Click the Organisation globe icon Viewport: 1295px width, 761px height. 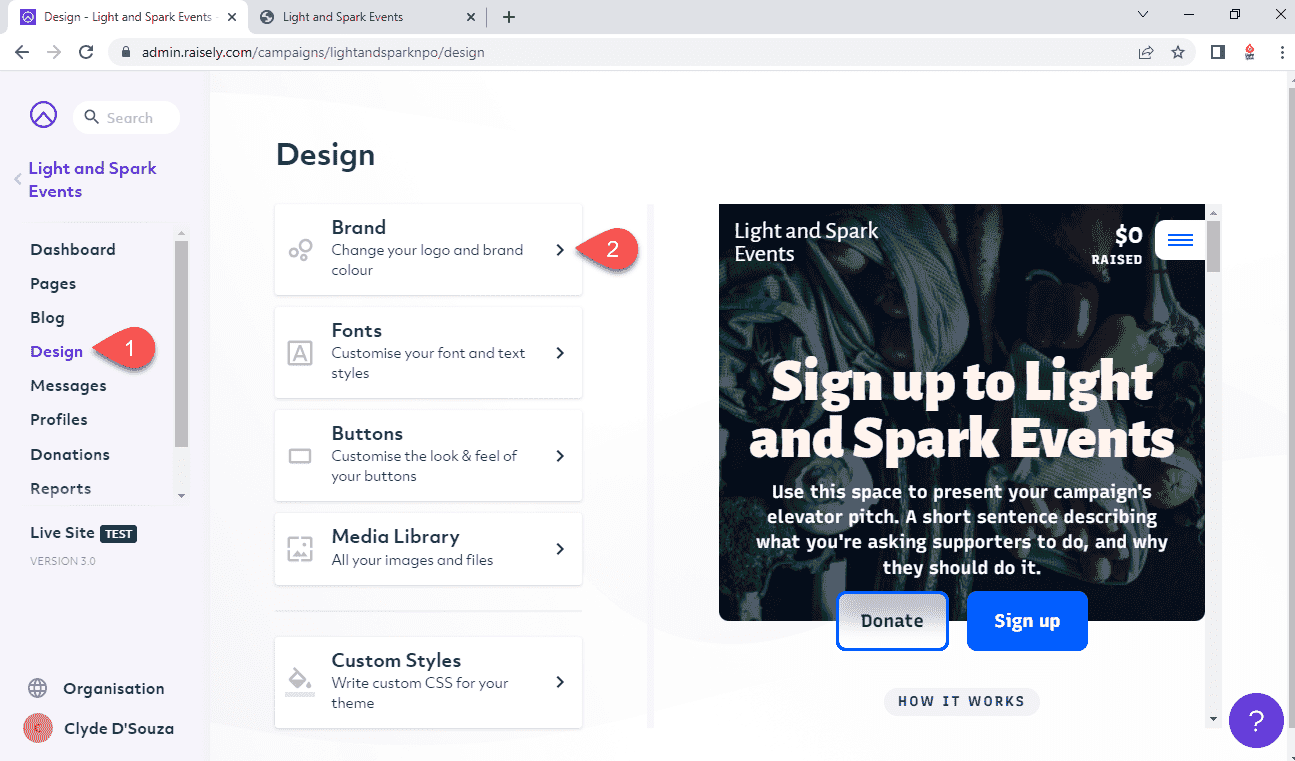38,688
